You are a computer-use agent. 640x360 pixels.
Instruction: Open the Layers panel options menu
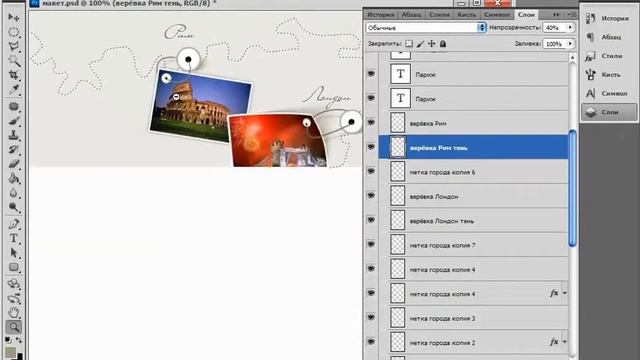click(571, 14)
